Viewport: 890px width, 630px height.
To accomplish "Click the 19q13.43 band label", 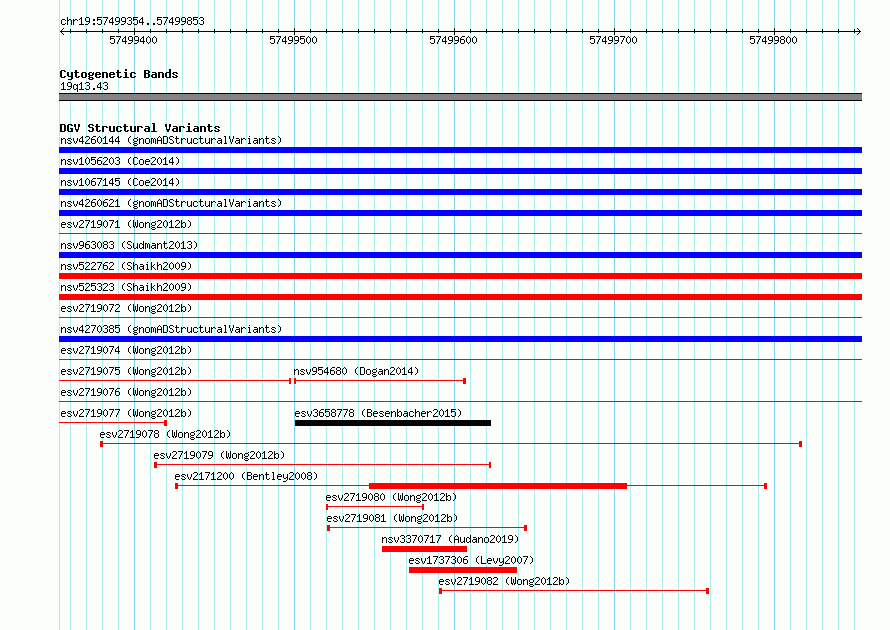I will (x=84, y=86).
